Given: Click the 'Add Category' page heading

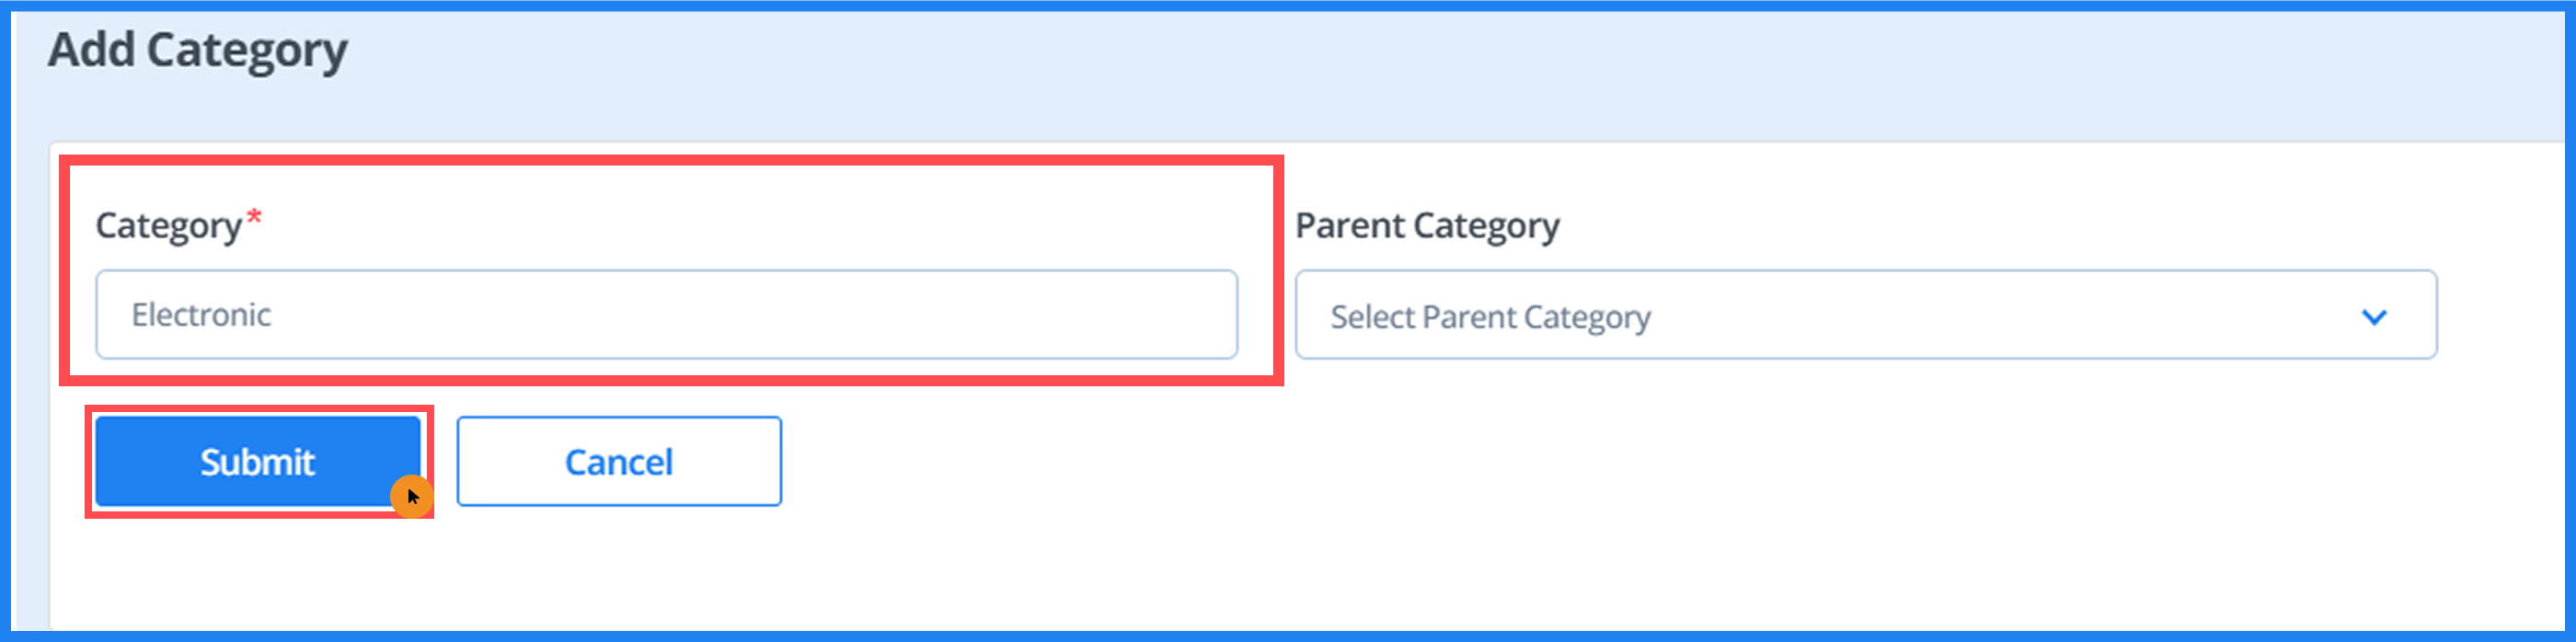Looking at the screenshot, I should pyautogui.click(x=197, y=50).
